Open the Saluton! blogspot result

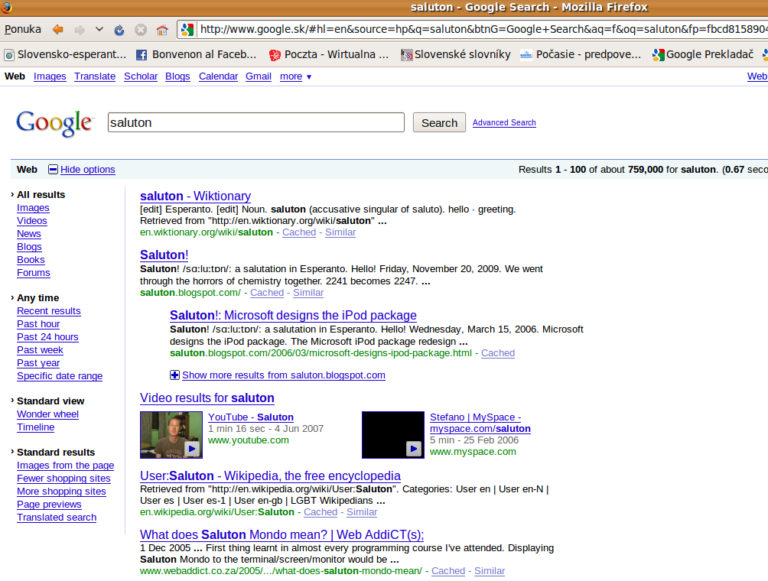pyautogui.click(x=164, y=255)
